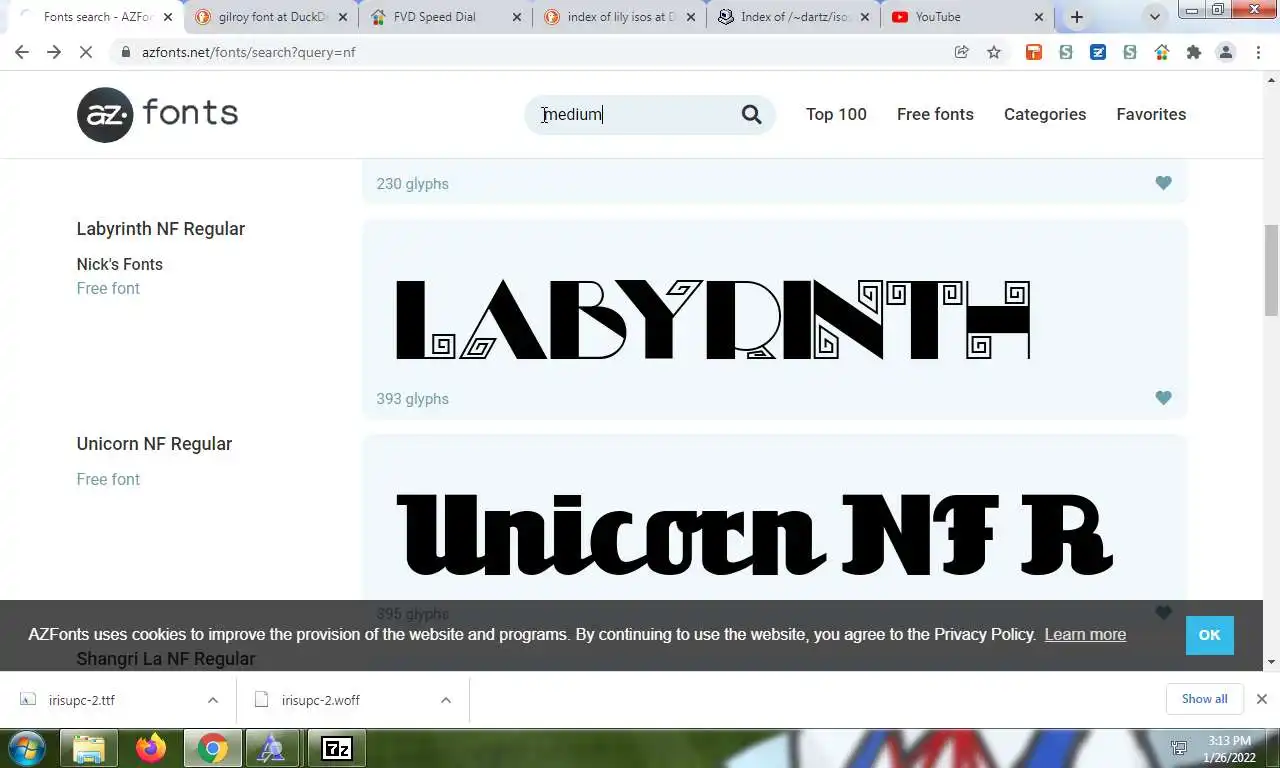Stop loading the page
1280x768 pixels.
click(86, 52)
